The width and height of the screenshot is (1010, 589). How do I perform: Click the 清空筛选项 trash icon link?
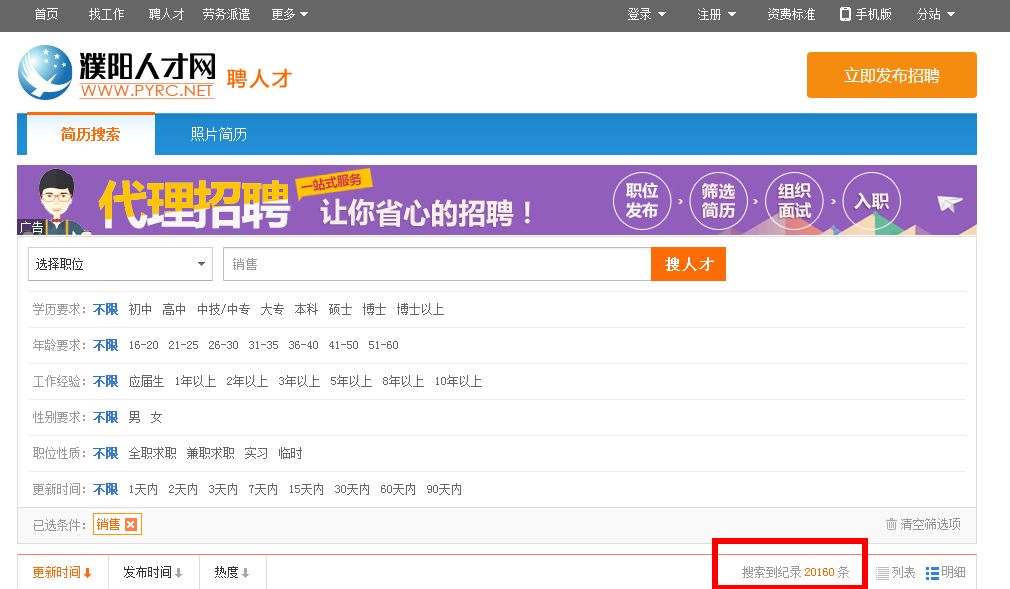pos(923,525)
